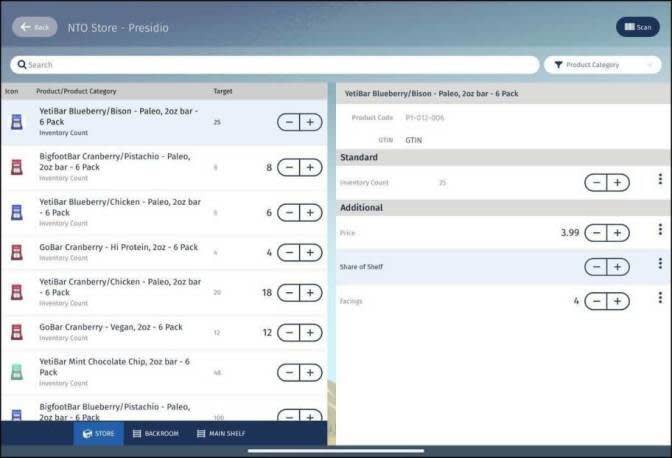Increase Inventory Count in detail panel

(618, 183)
